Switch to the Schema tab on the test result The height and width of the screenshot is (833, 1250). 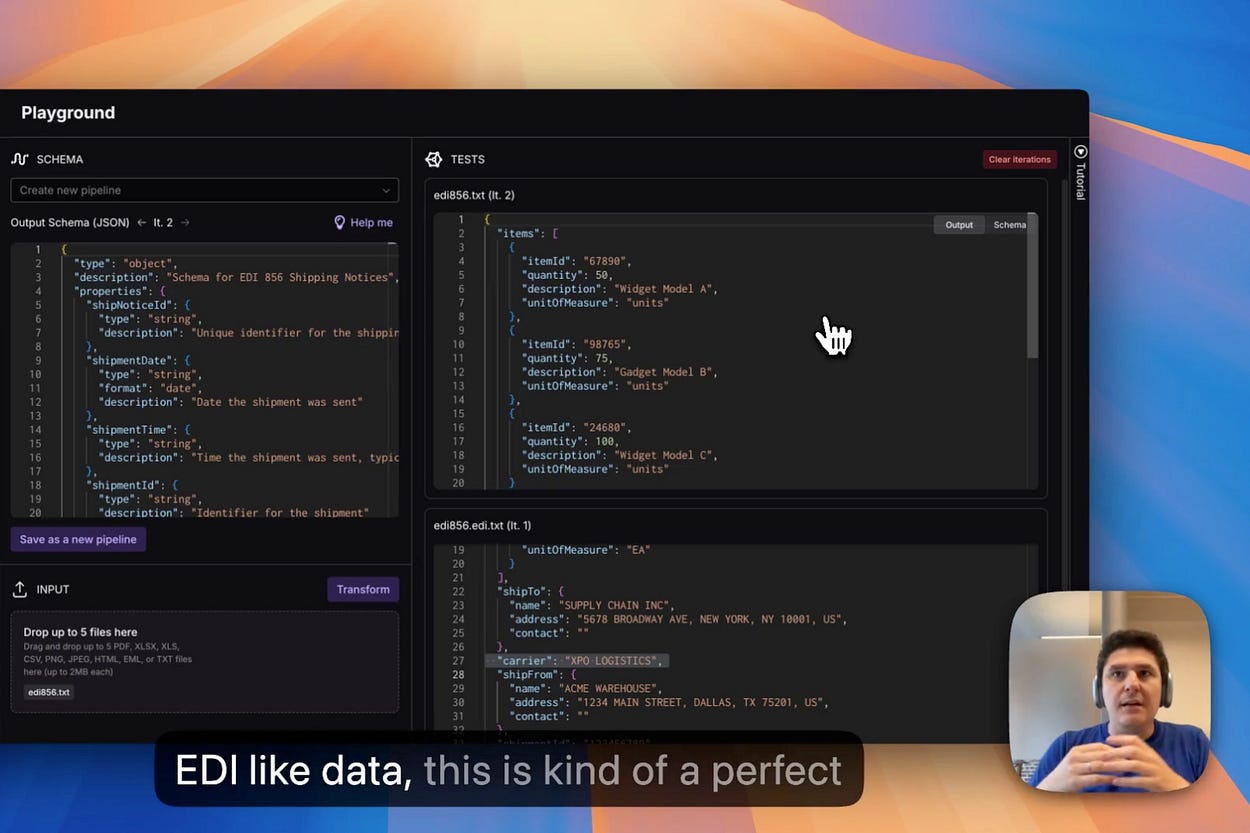click(x=1009, y=225)
